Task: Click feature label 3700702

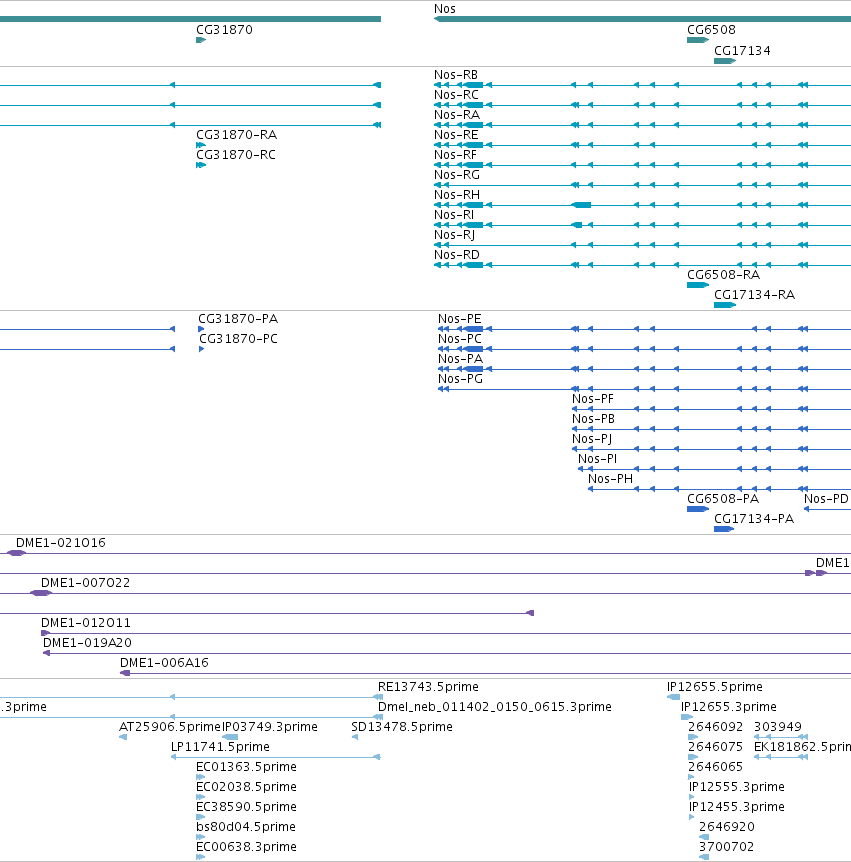Action: pyautogui.click(x=726, y=847)
